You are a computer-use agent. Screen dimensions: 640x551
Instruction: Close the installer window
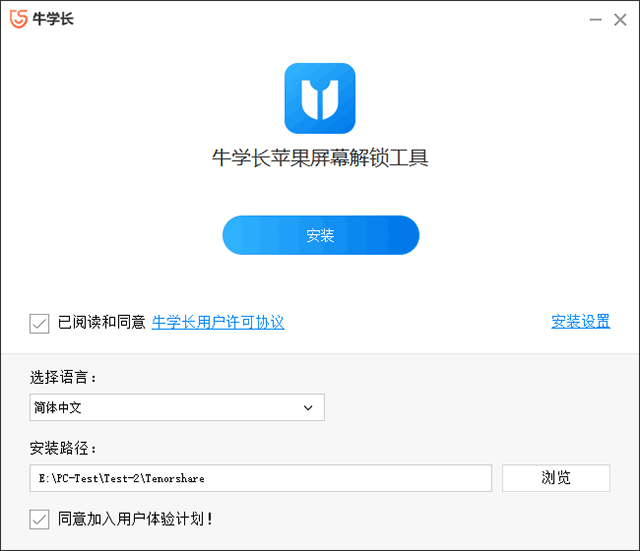click(x=620, y=20)
